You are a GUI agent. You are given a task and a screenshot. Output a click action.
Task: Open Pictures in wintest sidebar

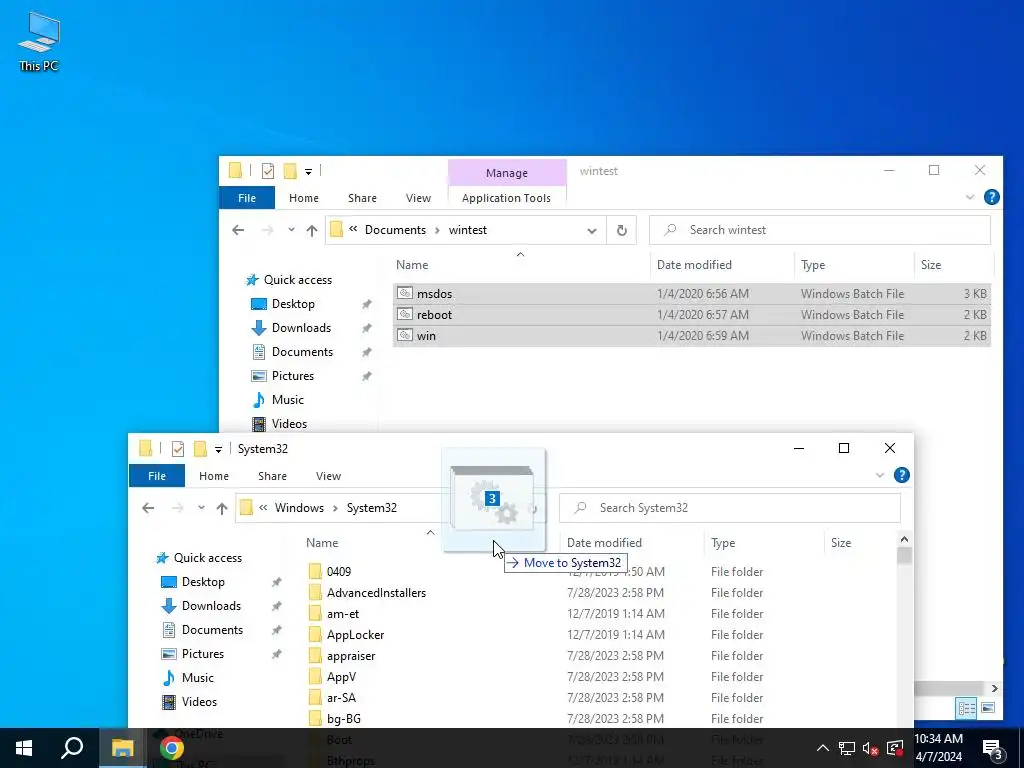coord(293,376)
